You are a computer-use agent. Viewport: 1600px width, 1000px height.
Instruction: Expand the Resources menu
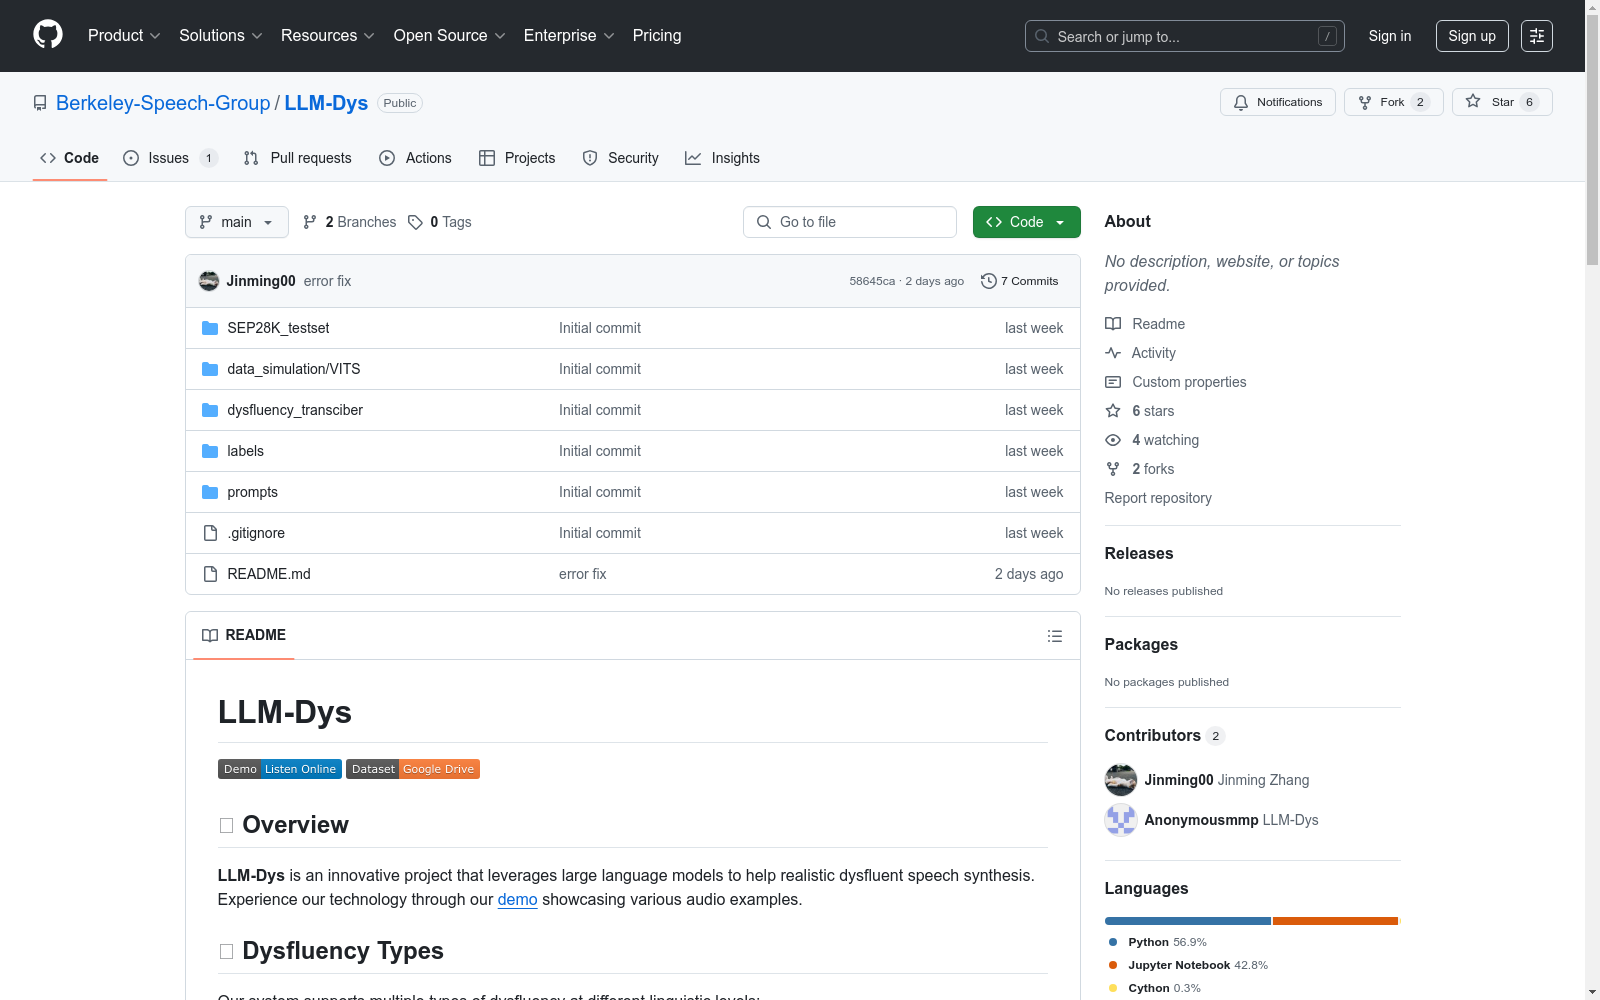pos(328,36)
